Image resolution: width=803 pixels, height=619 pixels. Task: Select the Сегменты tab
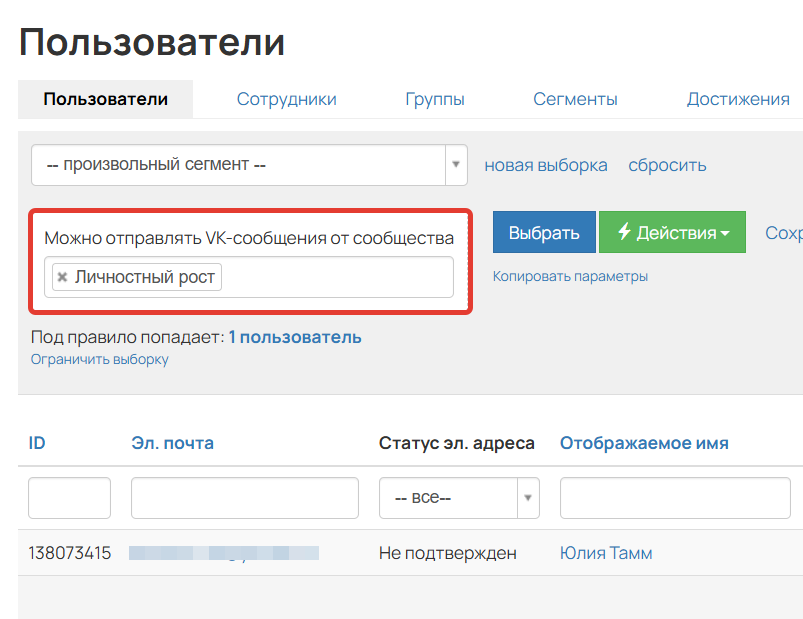(575, 99)
